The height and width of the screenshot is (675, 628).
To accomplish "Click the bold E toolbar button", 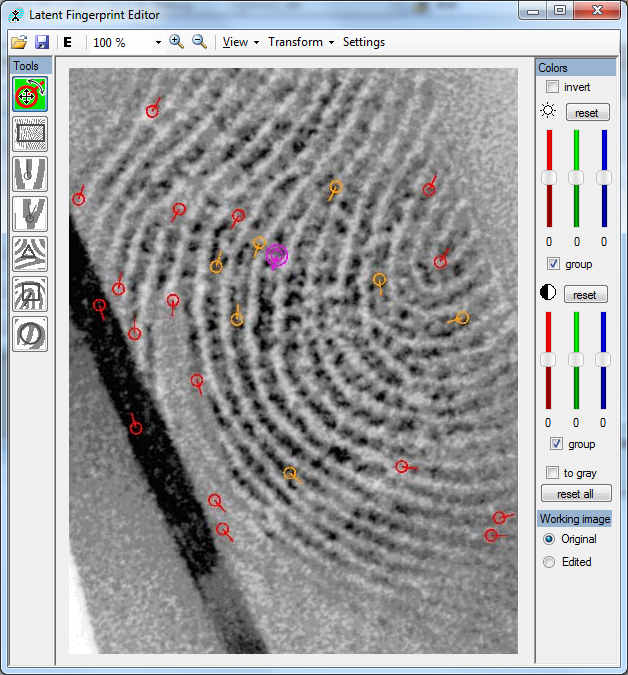I will pyautogui.click(x=68, y=42).
